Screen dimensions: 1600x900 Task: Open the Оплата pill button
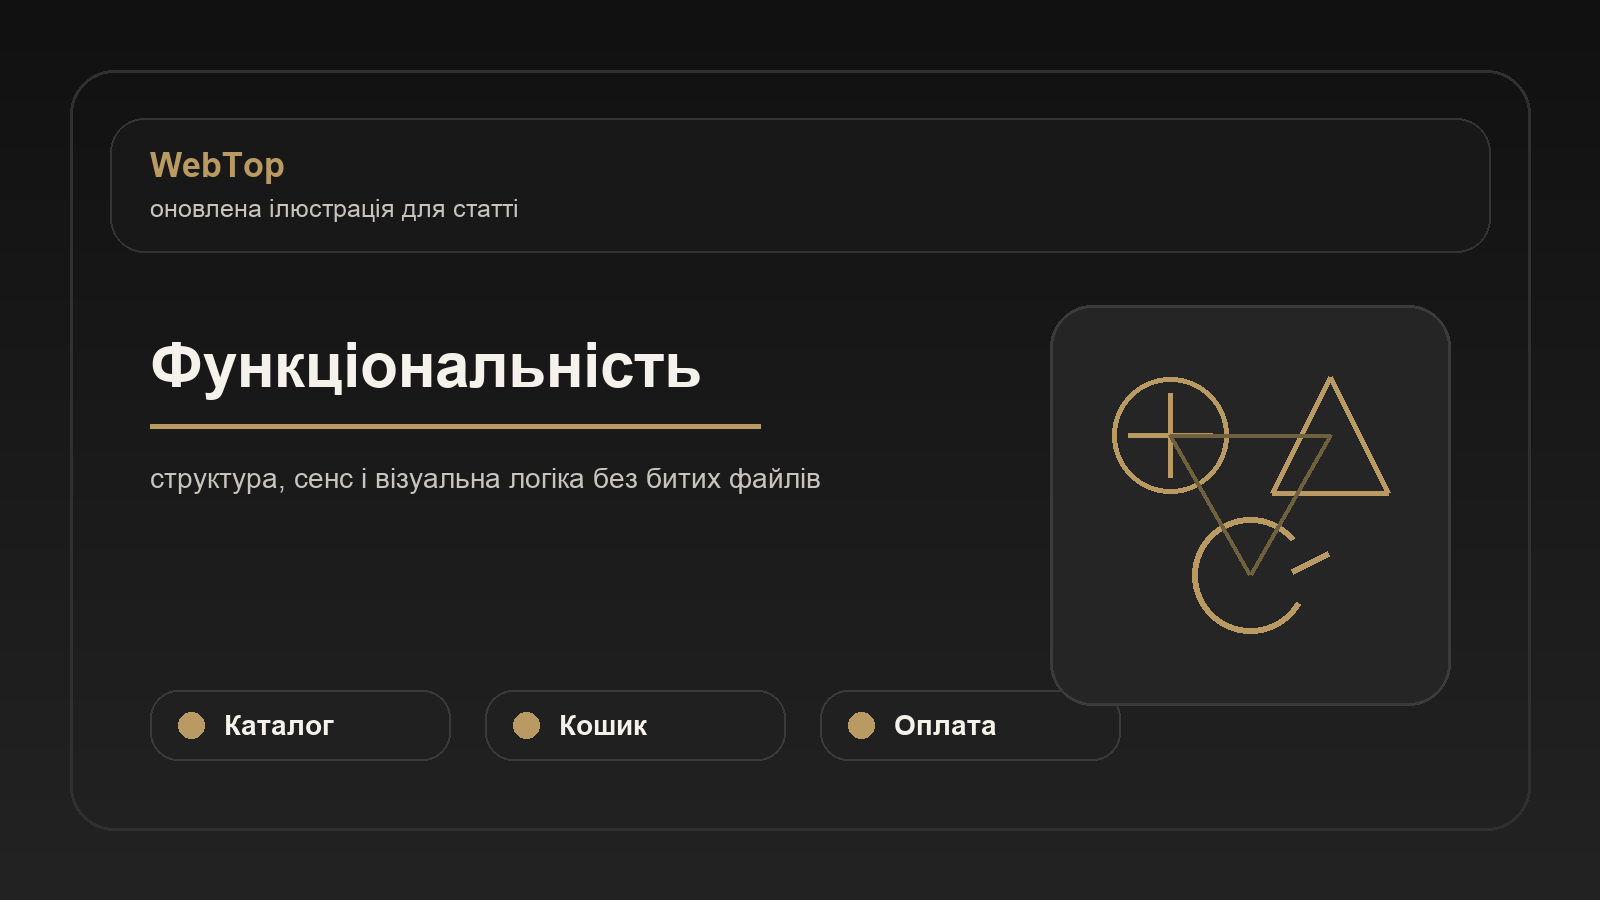970,725
